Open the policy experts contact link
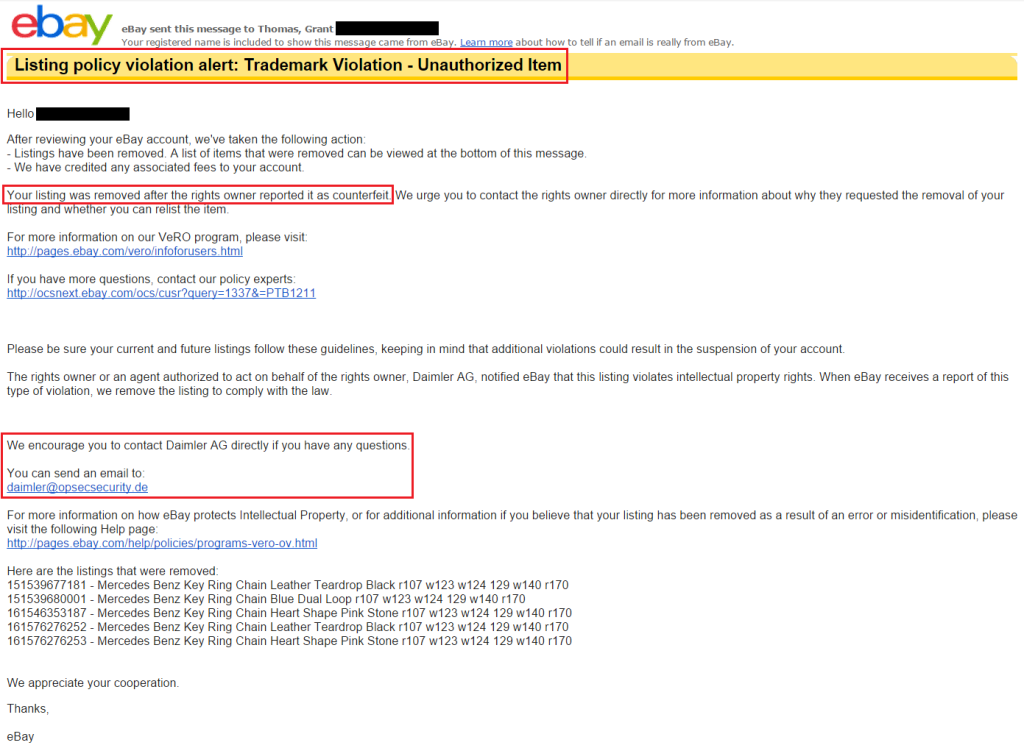This screenshot has height=748, width=1024. coord(161,293)
